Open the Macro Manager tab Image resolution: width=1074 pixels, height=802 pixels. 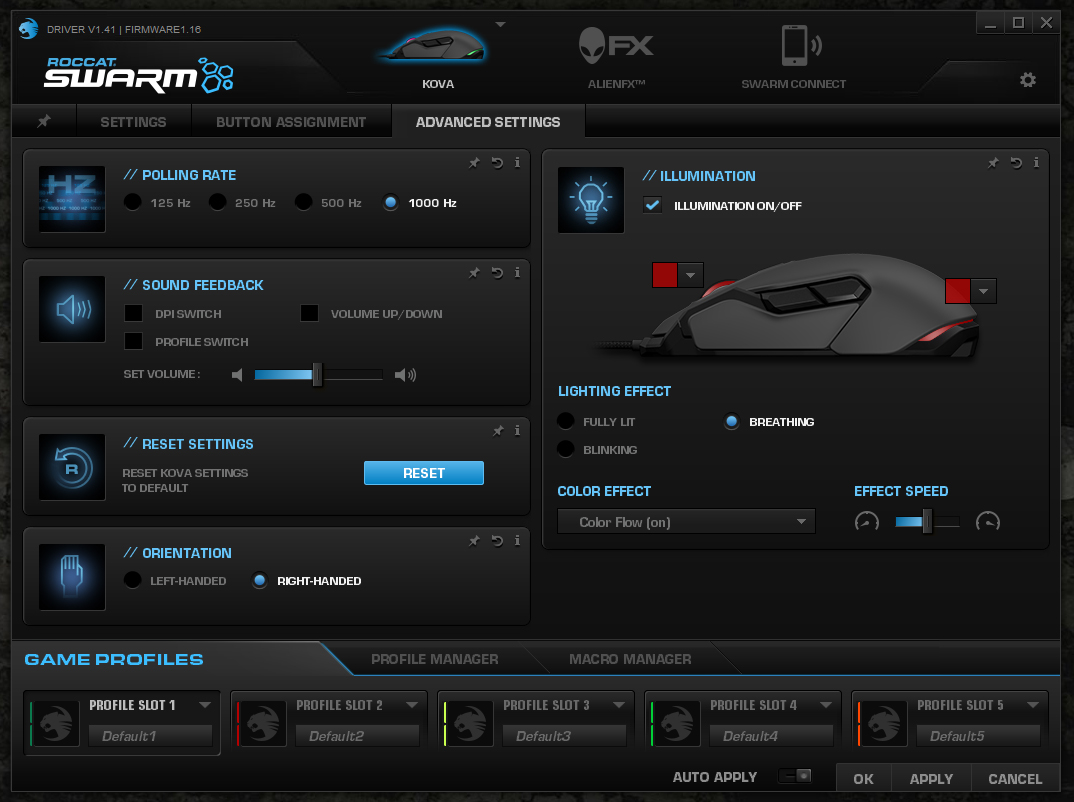pos(630,659)
